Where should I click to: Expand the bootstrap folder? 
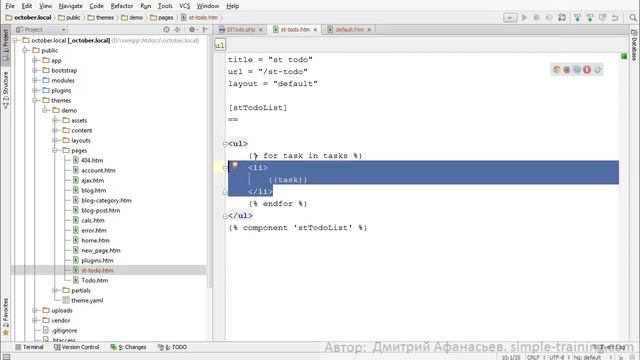pyautogui.click(x=35, y=70)
